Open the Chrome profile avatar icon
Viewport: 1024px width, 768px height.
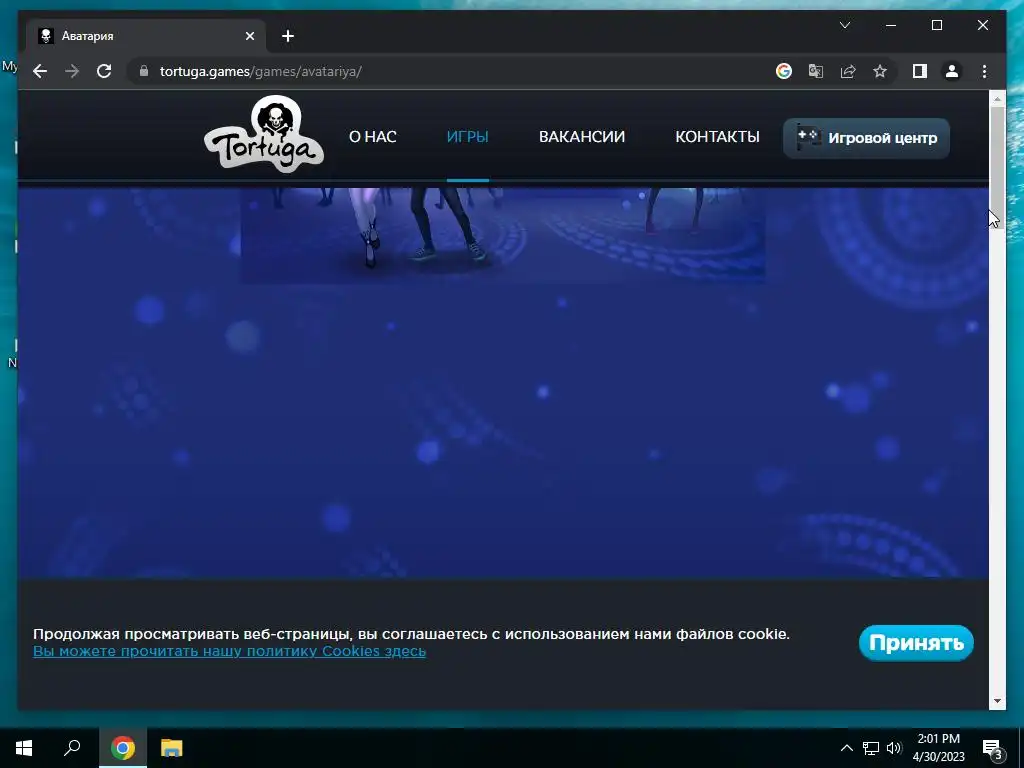[x=952, y=71]
